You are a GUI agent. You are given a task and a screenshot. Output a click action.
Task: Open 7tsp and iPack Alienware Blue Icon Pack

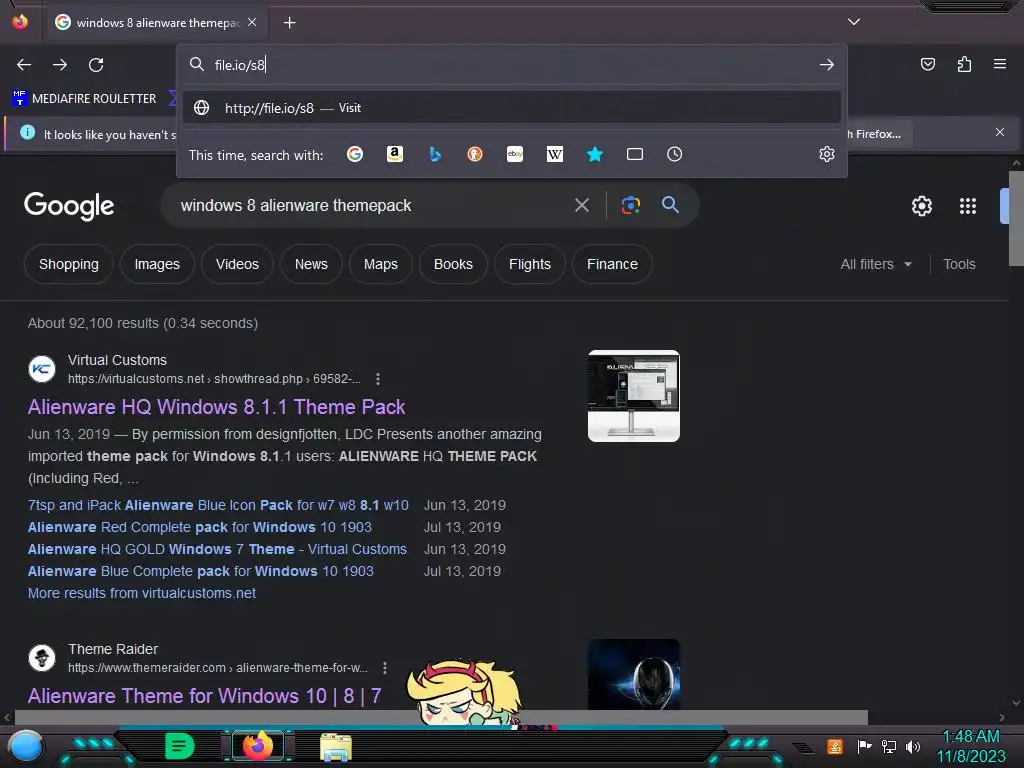pos(218,505)
